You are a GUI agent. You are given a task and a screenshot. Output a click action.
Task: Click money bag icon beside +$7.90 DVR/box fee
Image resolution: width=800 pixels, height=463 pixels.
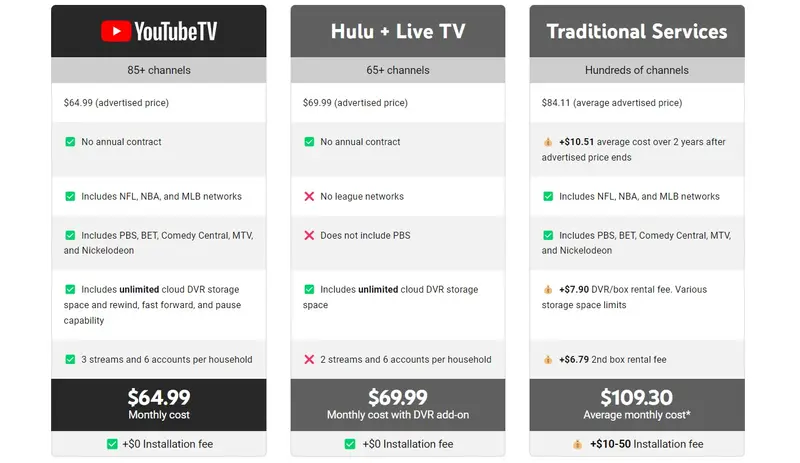(x=547, y=290)
